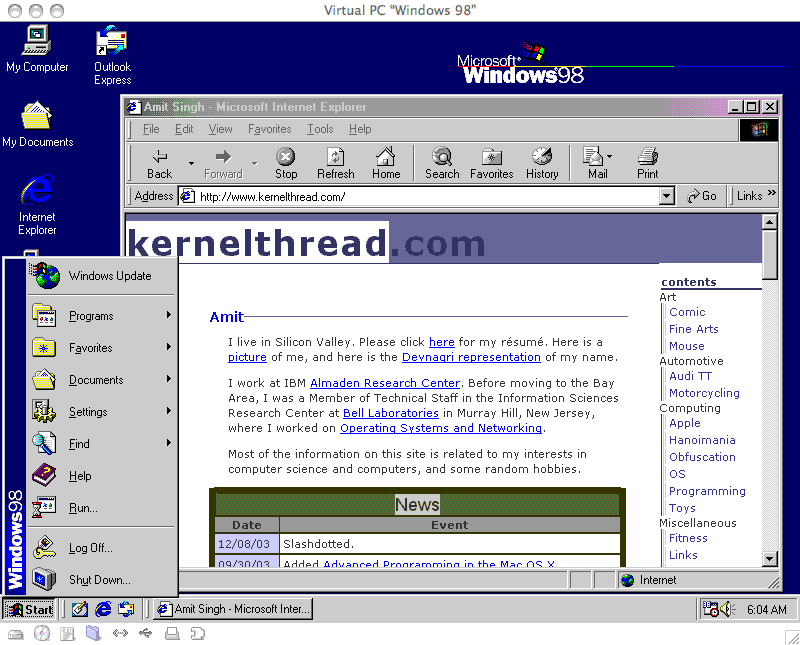Stop loading the page with Stop button
The height and width of the screenshot is (645, 800).
pos(286,163)
